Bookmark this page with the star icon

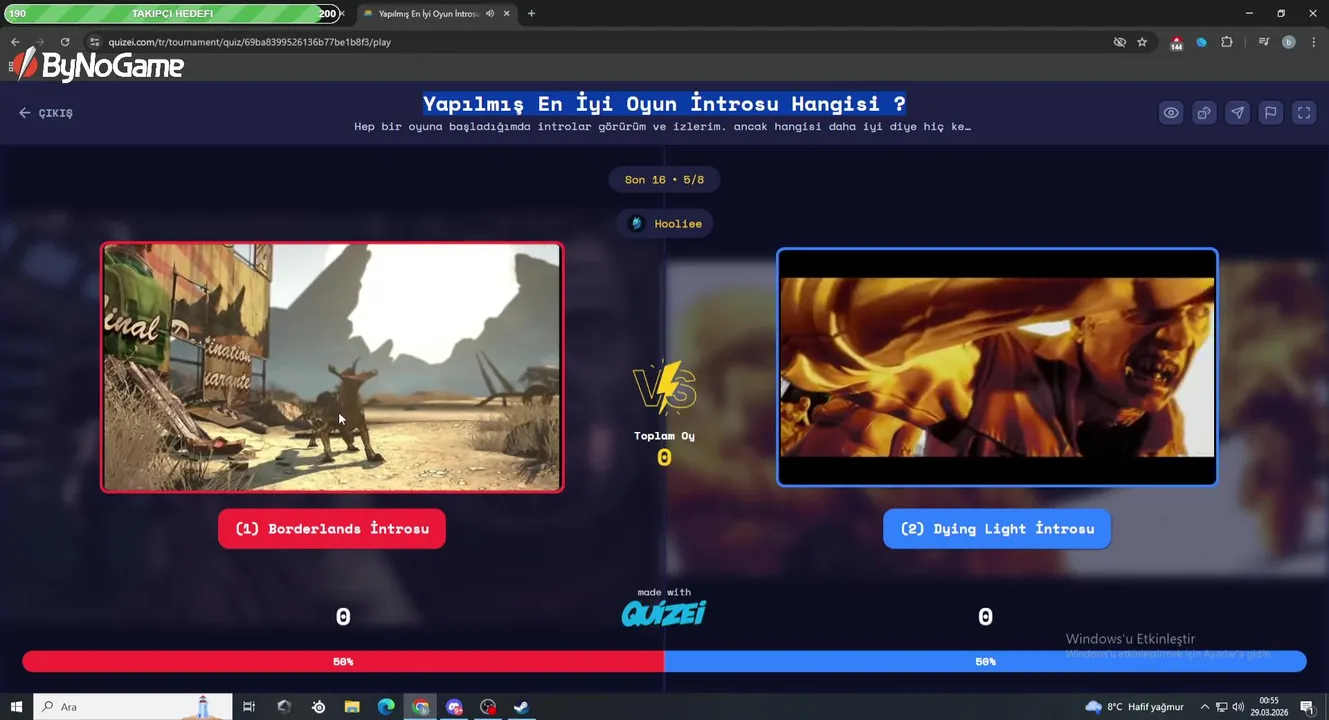(1142, 42)
